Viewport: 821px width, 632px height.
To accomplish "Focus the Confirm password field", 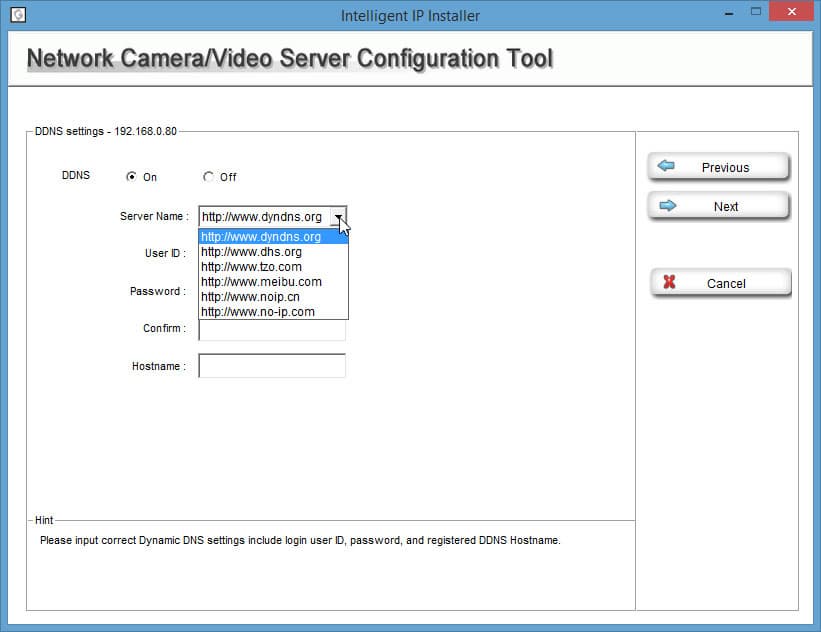I will (272, 330).
